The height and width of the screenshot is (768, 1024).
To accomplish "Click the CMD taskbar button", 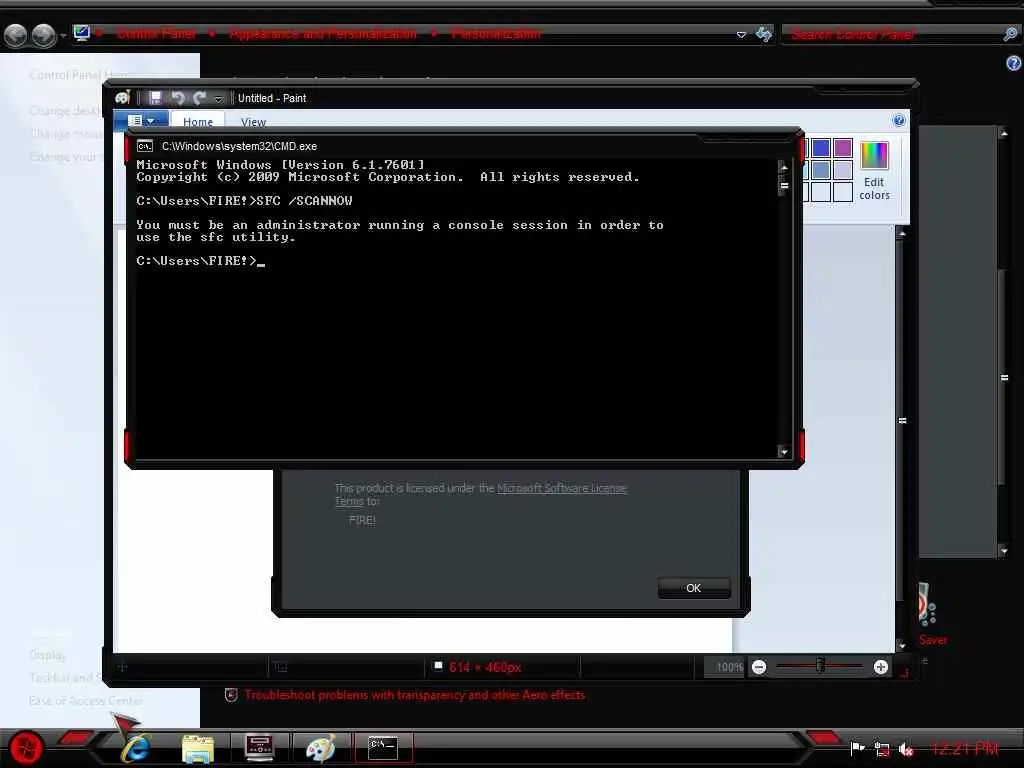I will coord(383,747).
